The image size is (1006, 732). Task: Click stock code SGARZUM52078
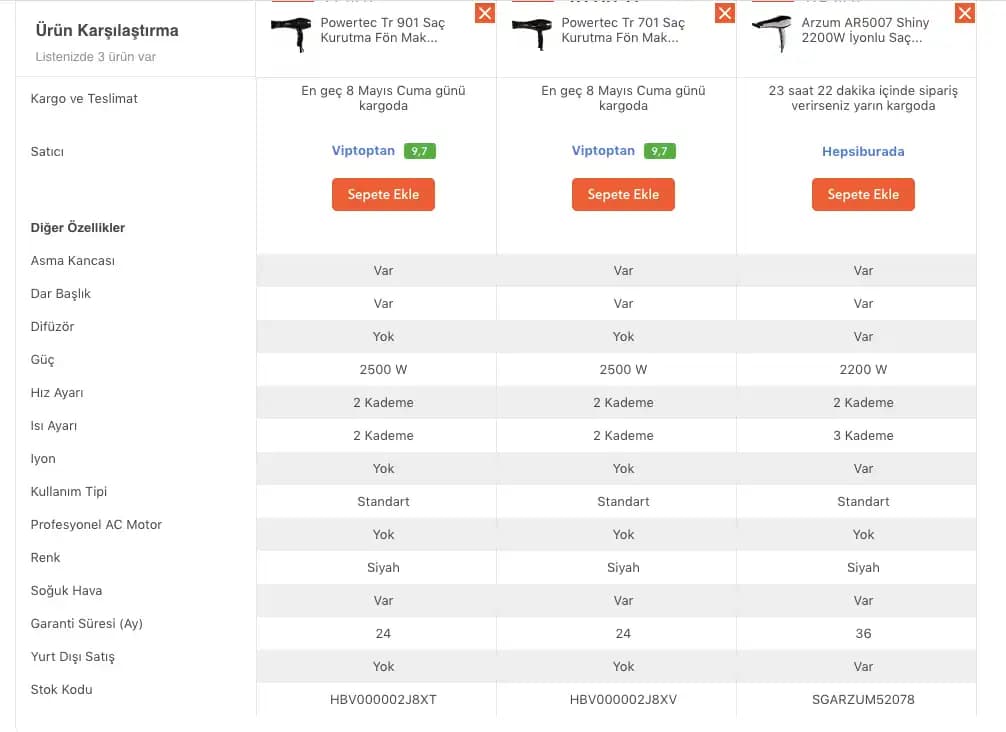(x=863, y=699)
